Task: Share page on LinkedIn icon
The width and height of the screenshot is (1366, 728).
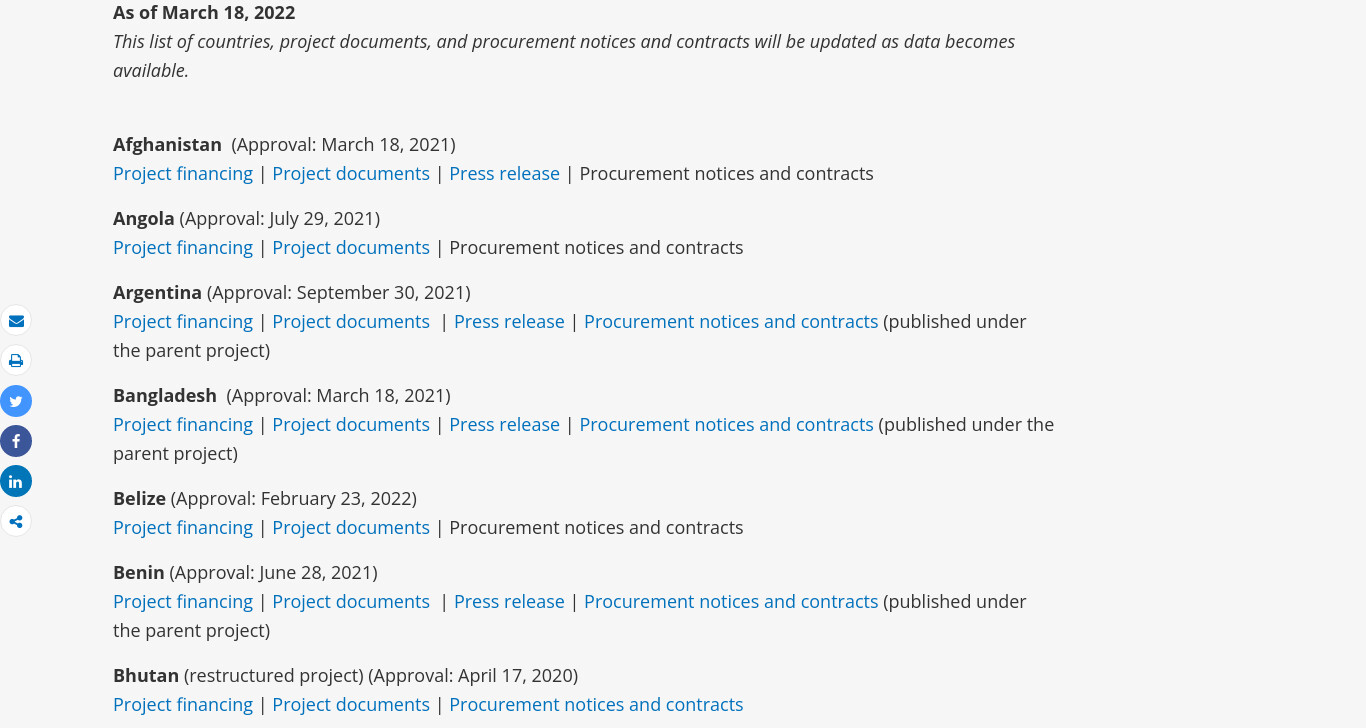Action: [16, 481]
